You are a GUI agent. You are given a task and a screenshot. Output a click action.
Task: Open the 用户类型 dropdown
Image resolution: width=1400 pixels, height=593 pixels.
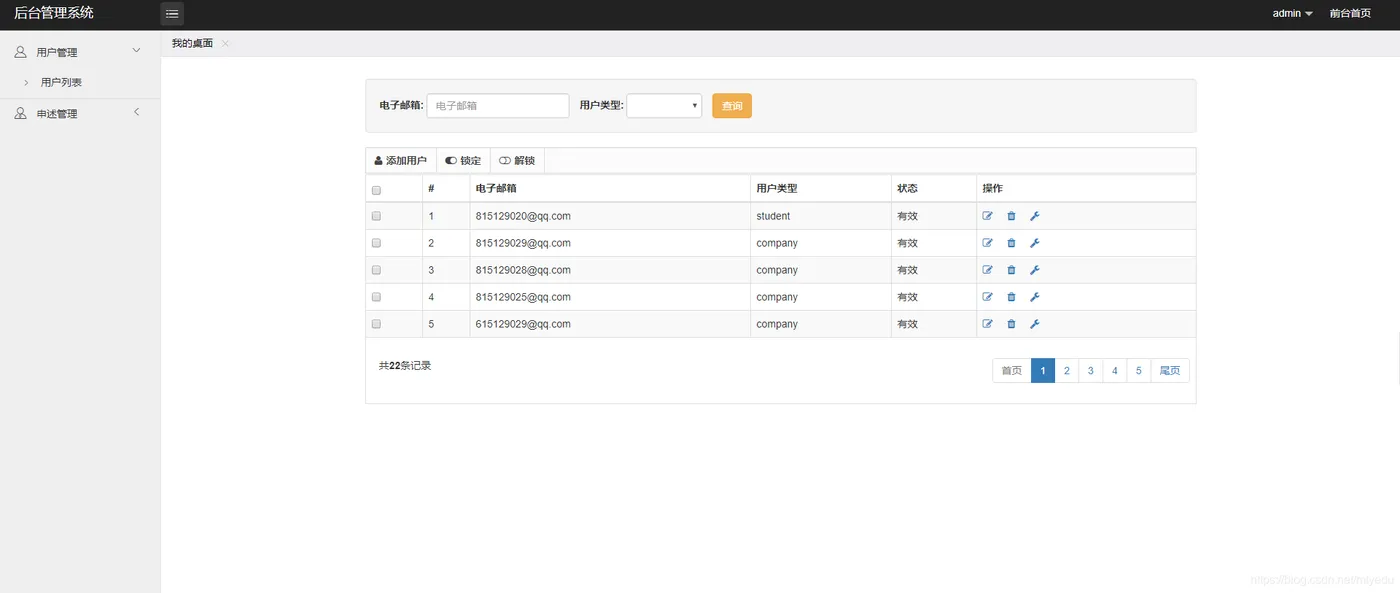pyautogui.click(x=664, y=105)
